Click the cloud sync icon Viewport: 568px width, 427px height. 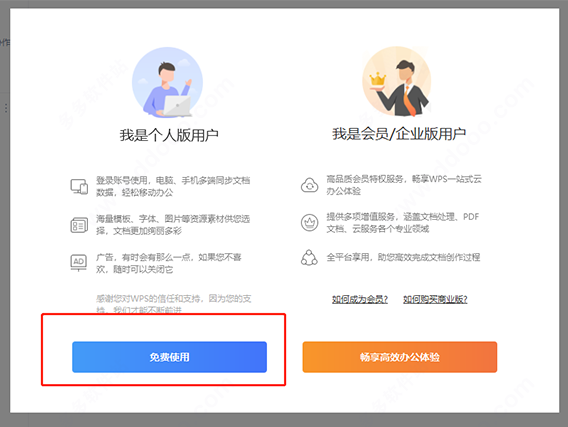[309, 185]
